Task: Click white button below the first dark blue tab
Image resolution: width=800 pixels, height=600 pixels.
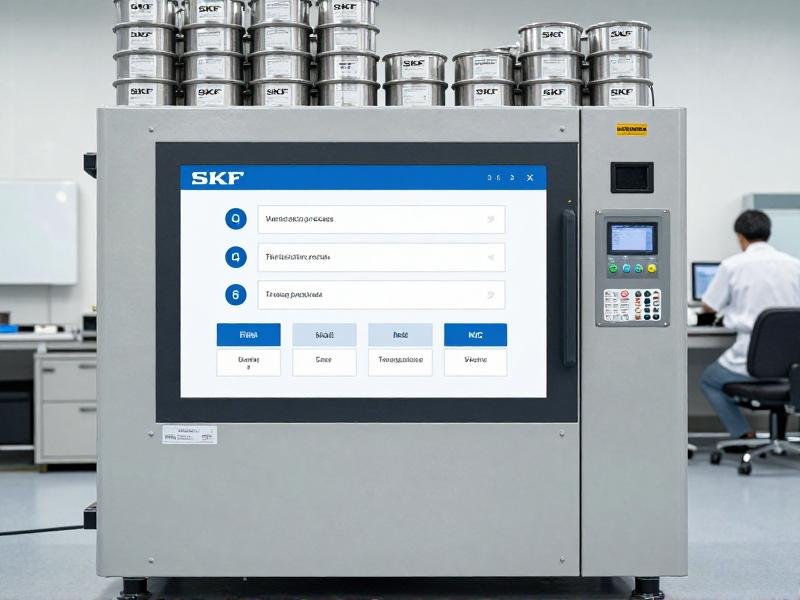Action: click(248, 362)
